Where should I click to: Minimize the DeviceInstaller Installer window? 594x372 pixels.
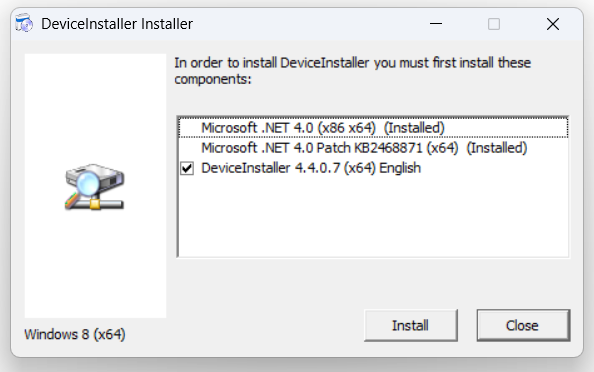(x=436, y=24)
